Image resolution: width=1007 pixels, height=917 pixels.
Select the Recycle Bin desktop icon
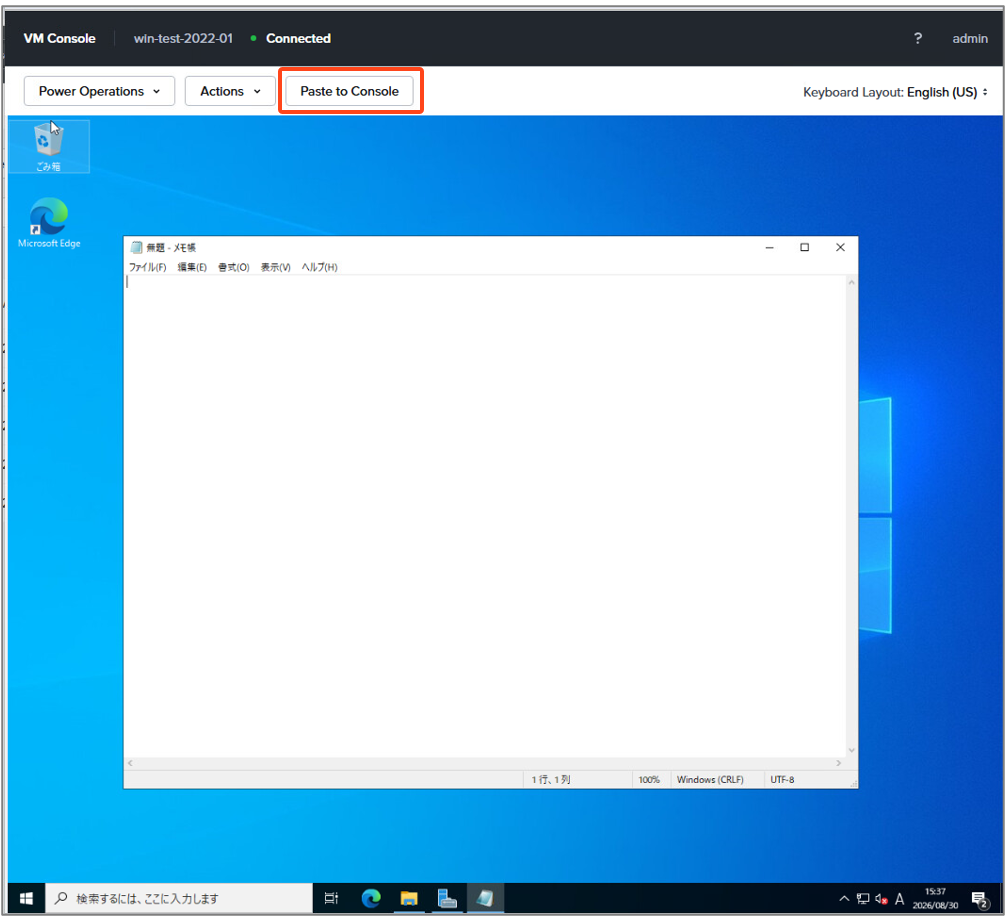(x=48, y=146)
